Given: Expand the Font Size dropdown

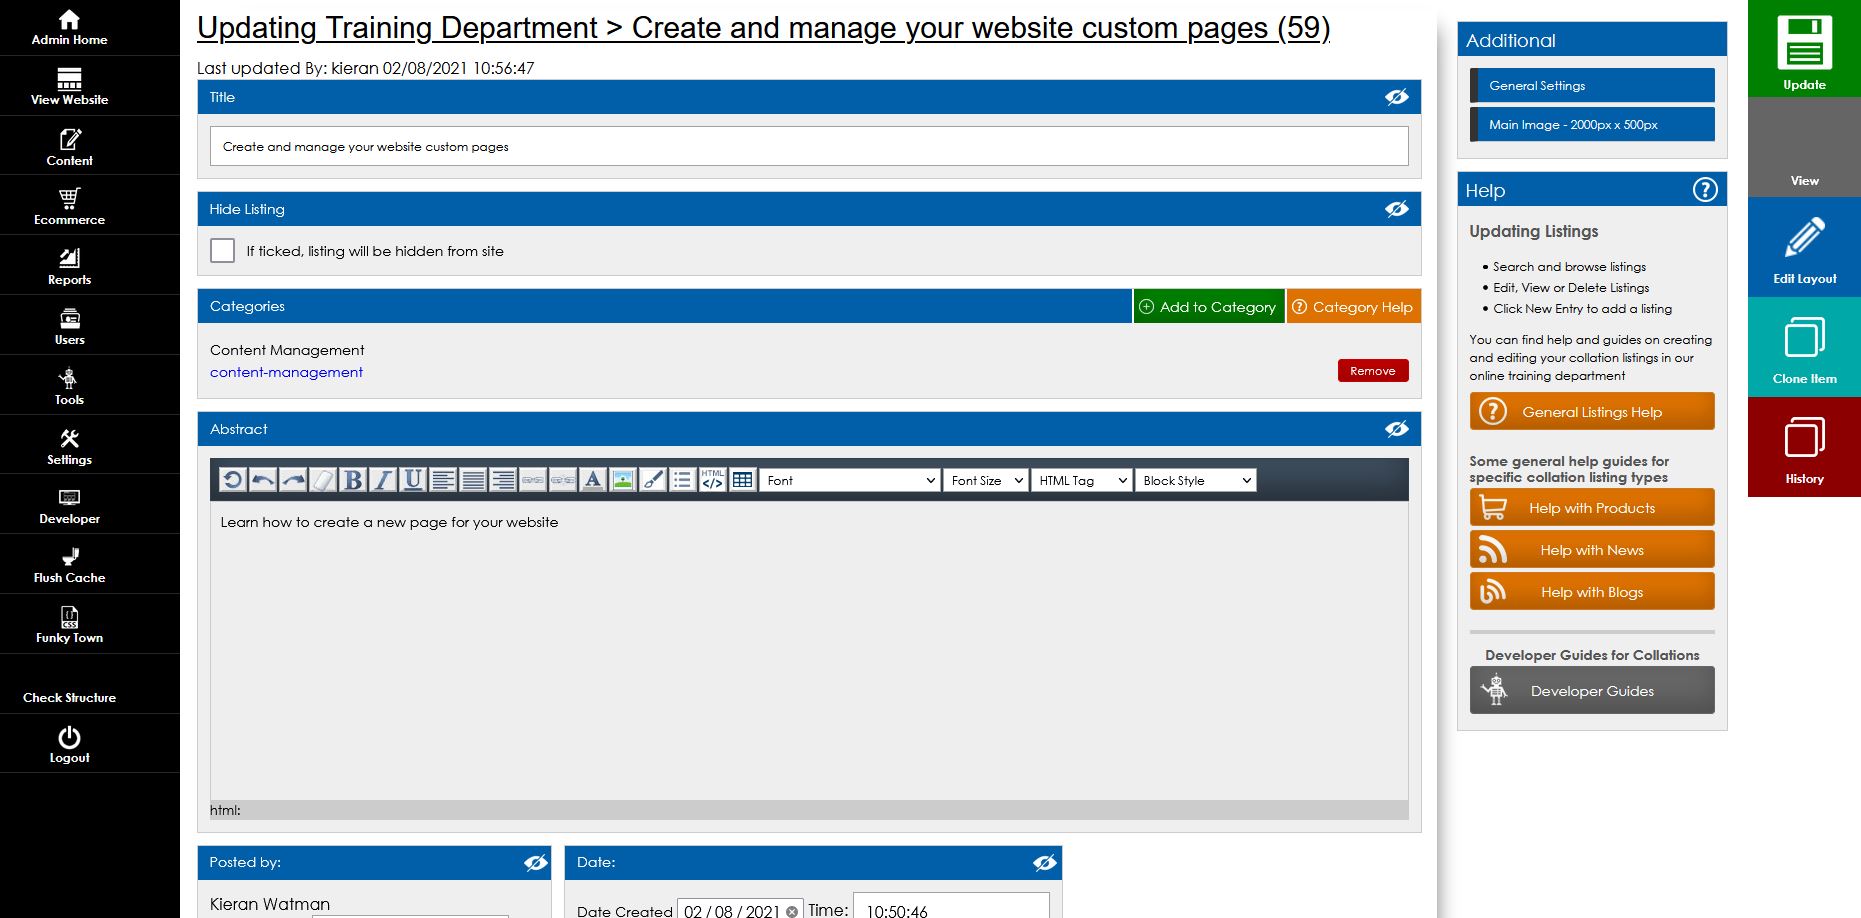Looking at the screenshot, I should pyautogui.click(x=986, y=481).
